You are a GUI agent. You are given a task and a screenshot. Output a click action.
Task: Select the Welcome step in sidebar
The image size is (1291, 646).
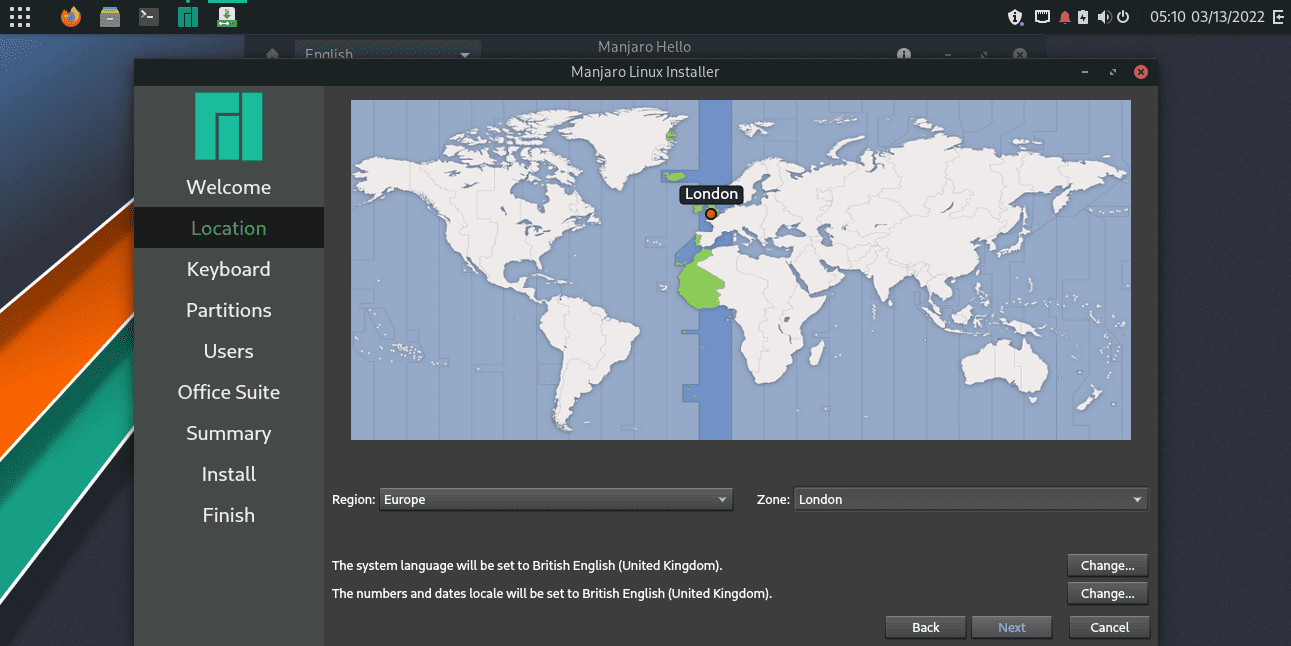(x=228, y=187)
